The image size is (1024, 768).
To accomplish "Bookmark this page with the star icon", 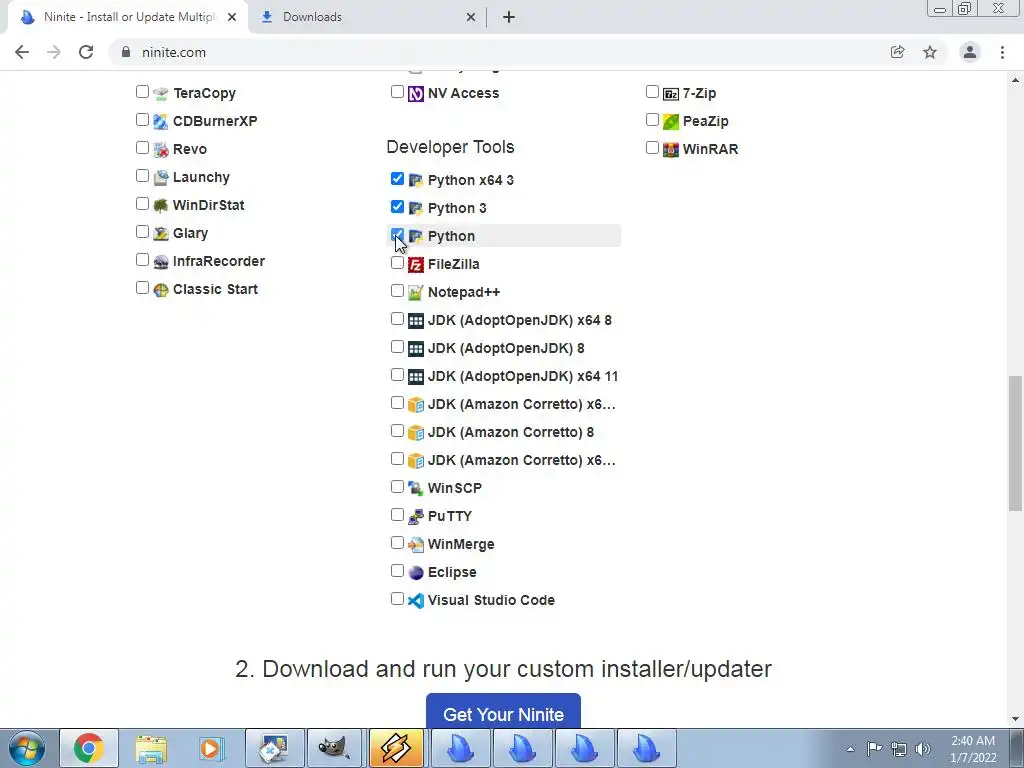I will 930,52.
